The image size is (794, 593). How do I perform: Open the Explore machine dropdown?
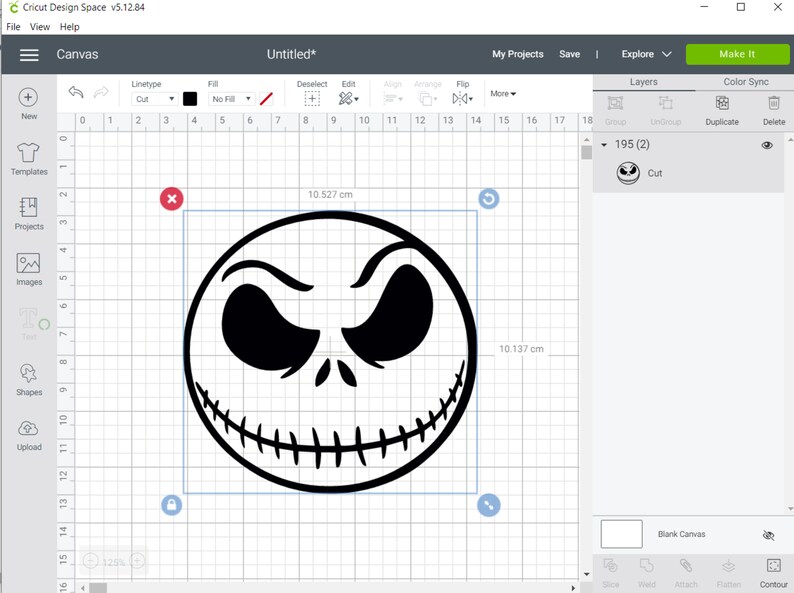coord(646,54)
